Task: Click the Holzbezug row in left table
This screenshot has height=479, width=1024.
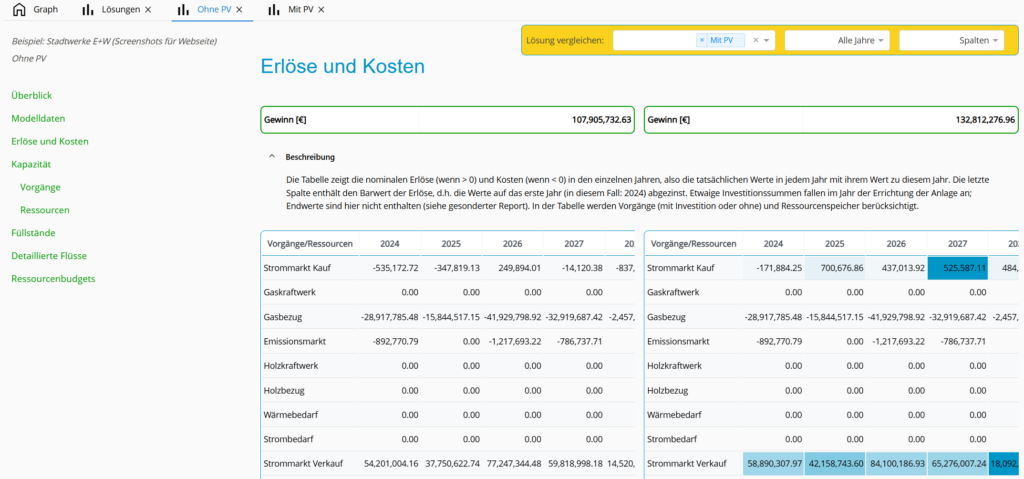Action: coord(448,390)
